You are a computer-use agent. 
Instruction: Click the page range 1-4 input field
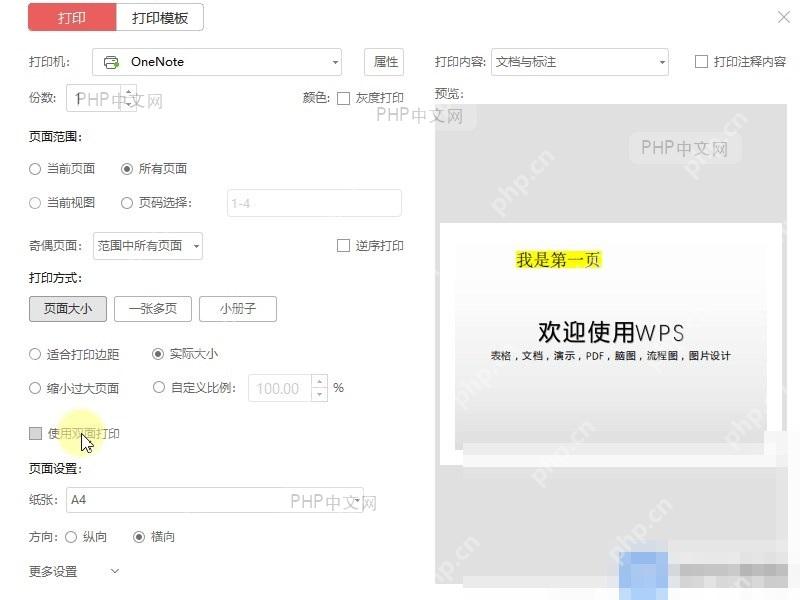pyautogui.click(x=314, y=203)
